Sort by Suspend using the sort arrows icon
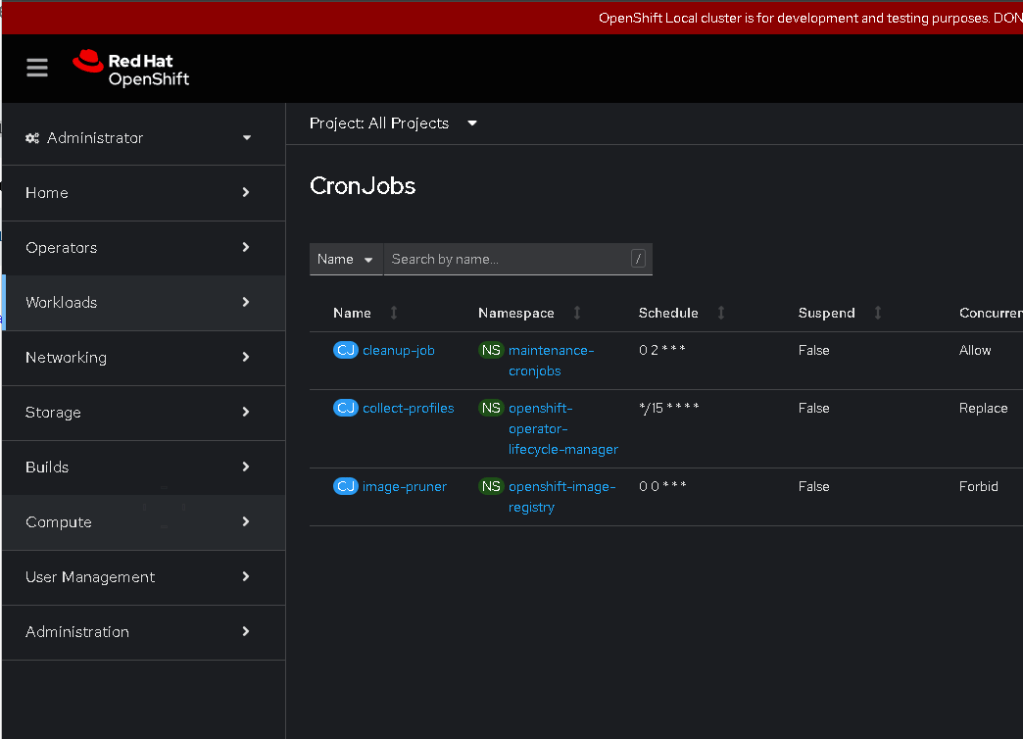Image resolution: width=1023 pixels, height=739 pixels. click(878, 313)
